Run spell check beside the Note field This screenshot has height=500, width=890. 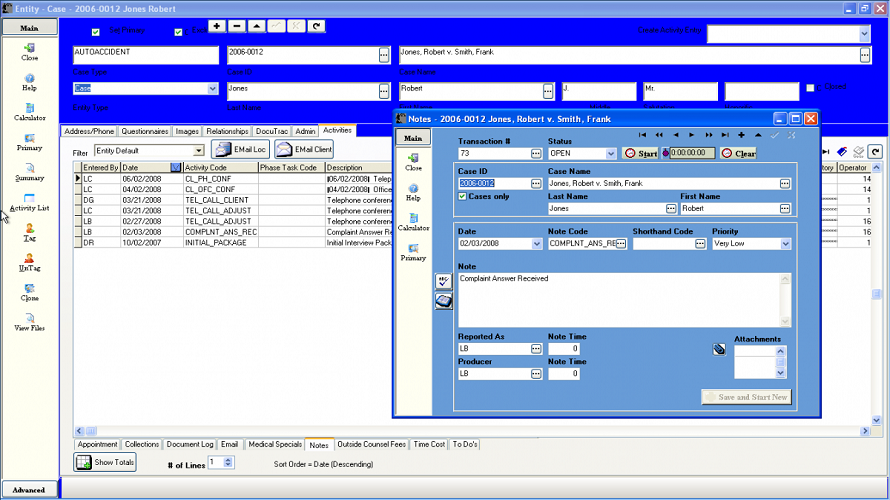click(x=444, y=282)
